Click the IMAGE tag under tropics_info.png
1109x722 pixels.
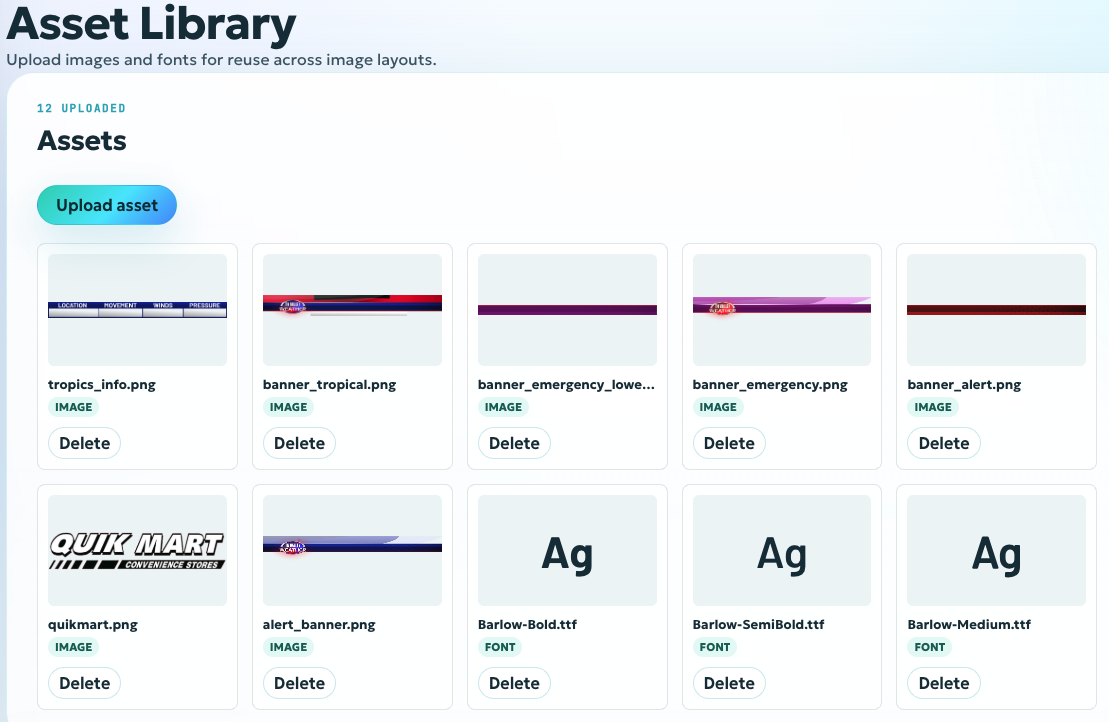[x=74, y=407]
